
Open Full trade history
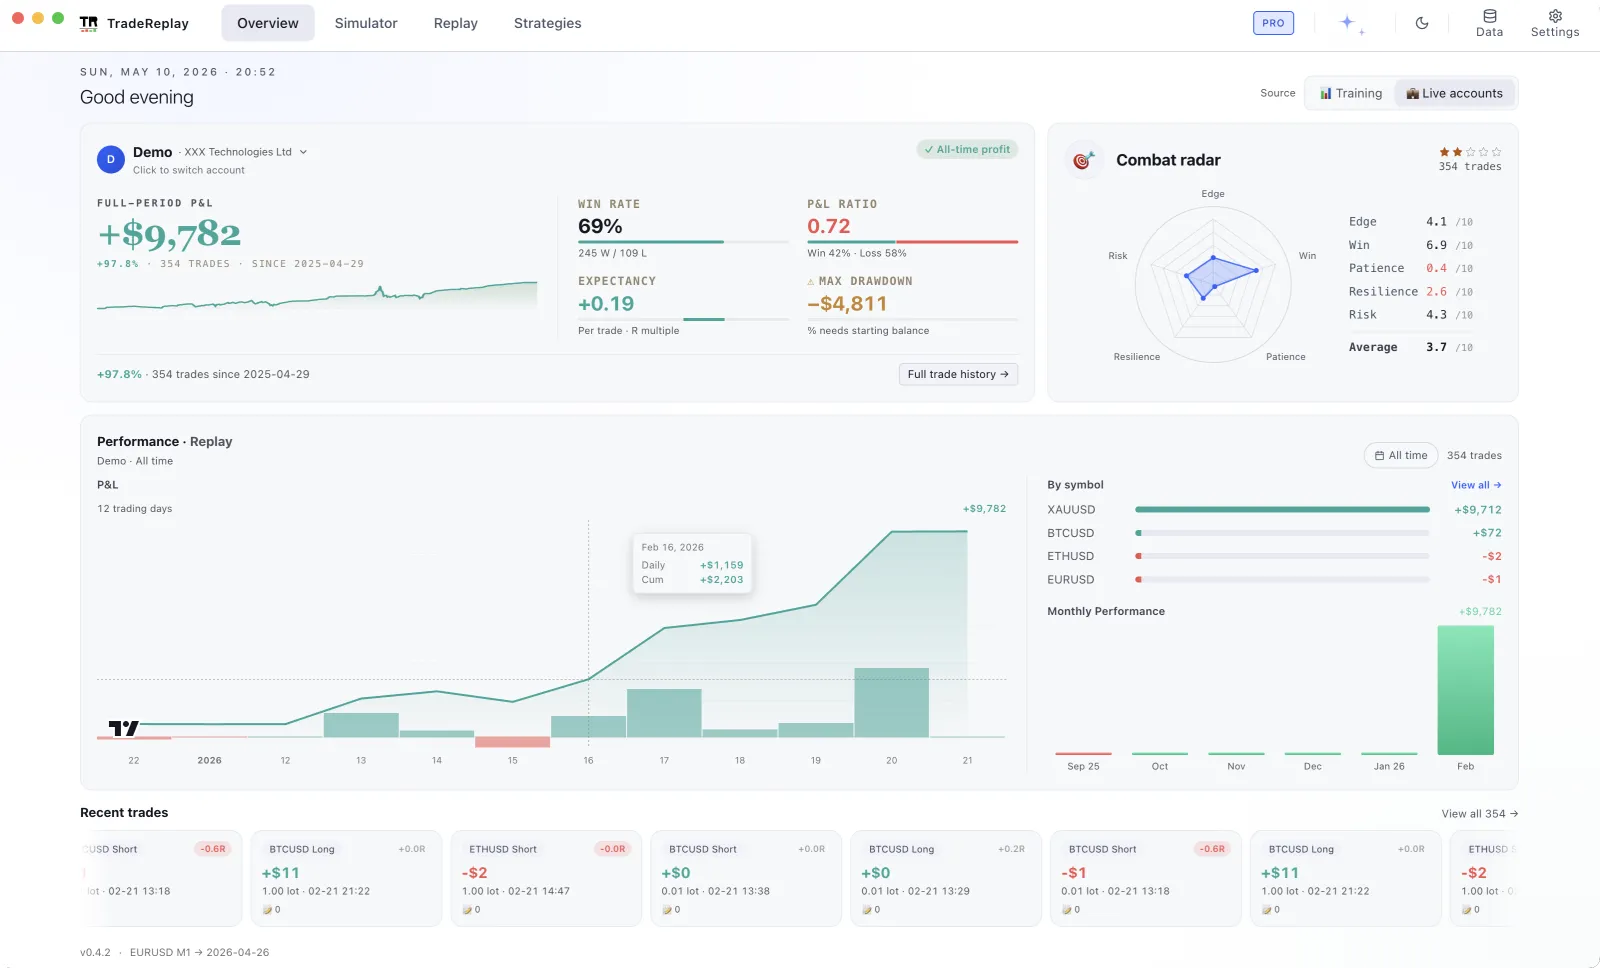[x=958, y=374]
